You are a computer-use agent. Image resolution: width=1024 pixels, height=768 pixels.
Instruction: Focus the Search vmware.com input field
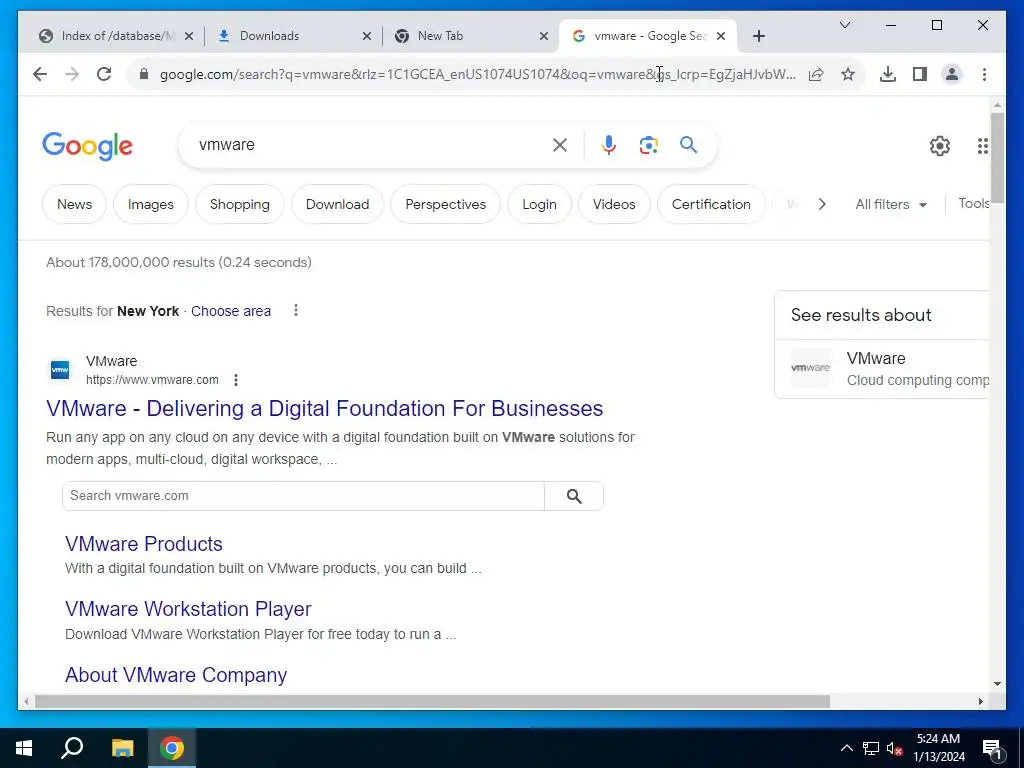coord(304,496)
